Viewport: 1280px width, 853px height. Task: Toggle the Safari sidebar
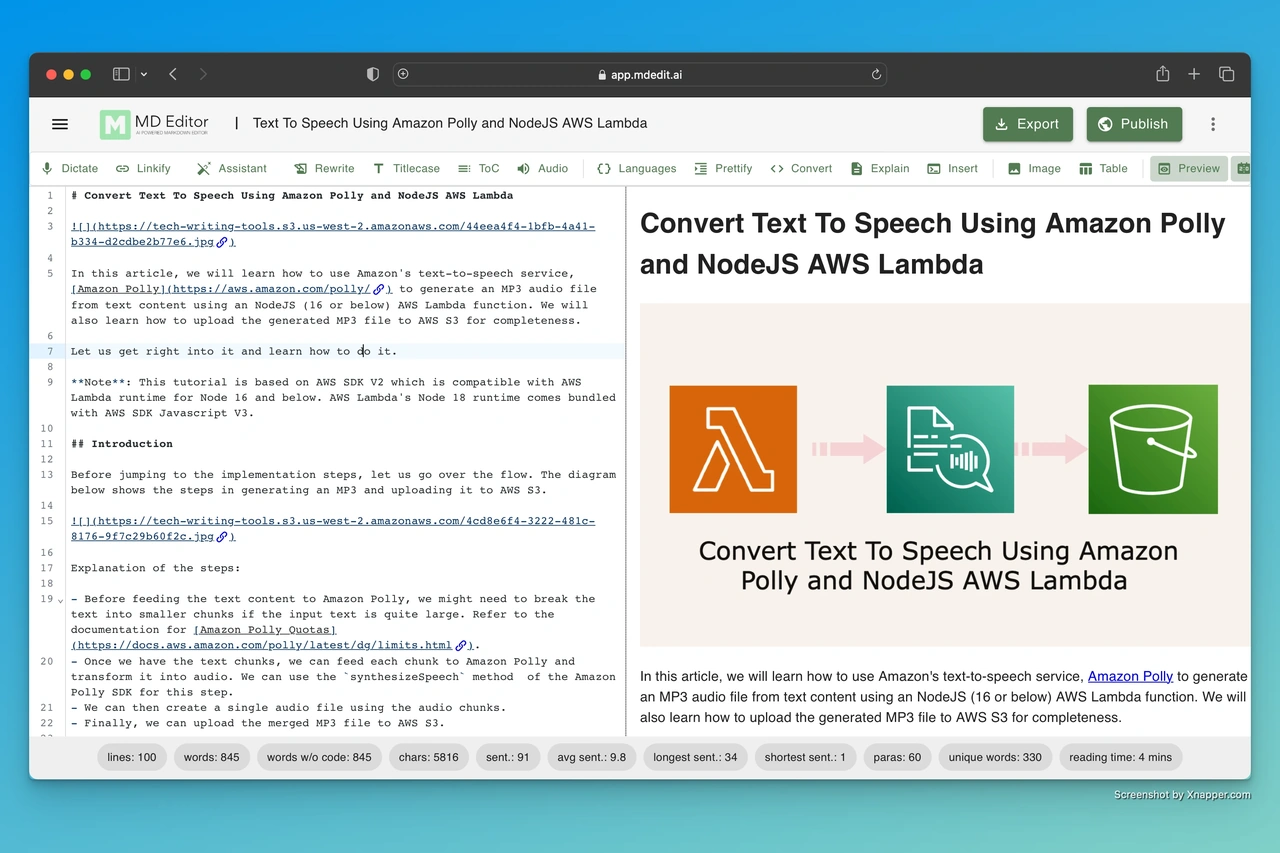(121, 74)
